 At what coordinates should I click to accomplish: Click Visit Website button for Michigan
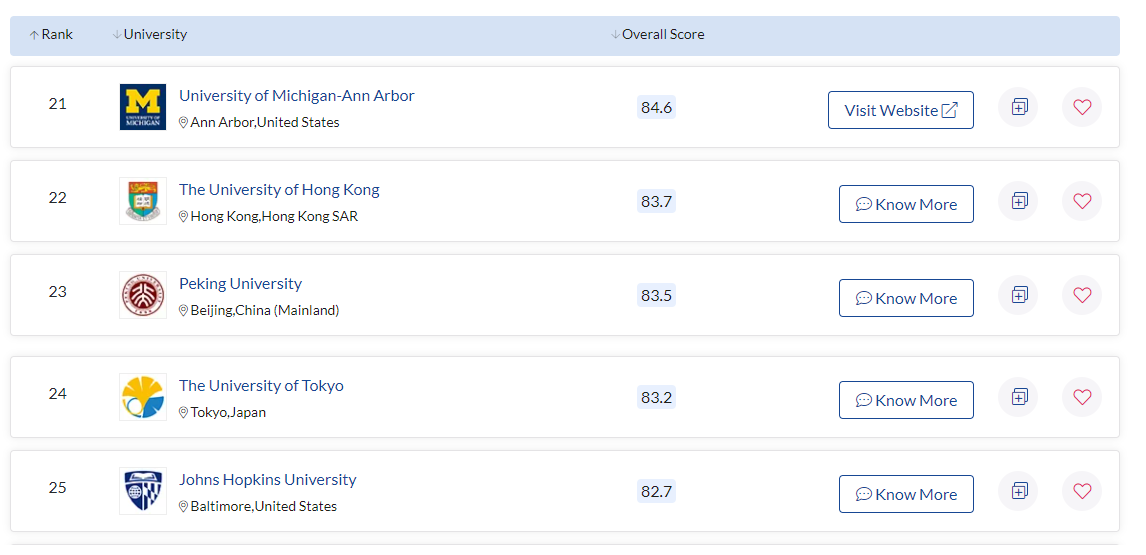point(900,110)
